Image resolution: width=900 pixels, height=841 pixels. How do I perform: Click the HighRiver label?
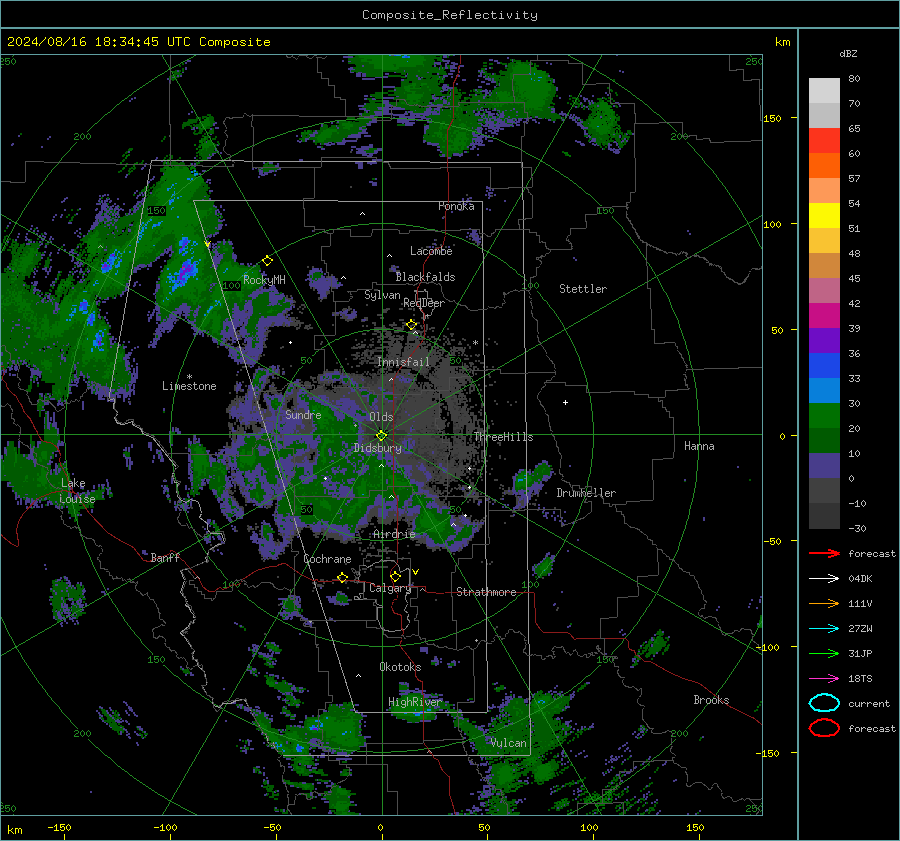pyautogui.click(x=415, y=702)
